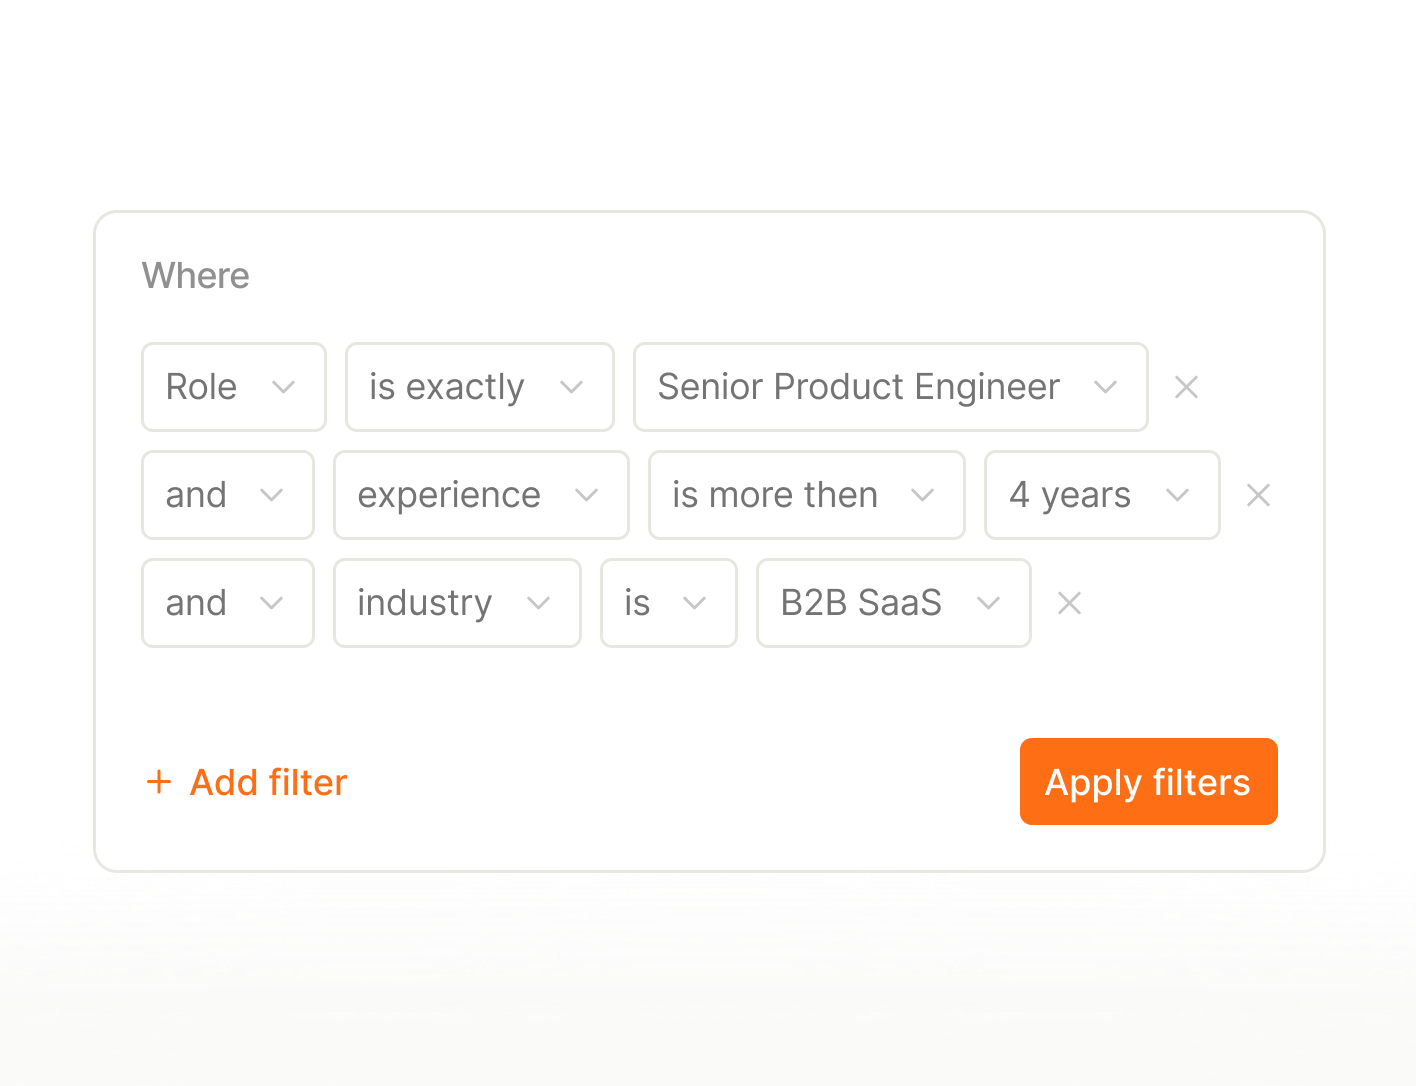
Task: Remove the experience filter row
Action: tap(1258, 495)
